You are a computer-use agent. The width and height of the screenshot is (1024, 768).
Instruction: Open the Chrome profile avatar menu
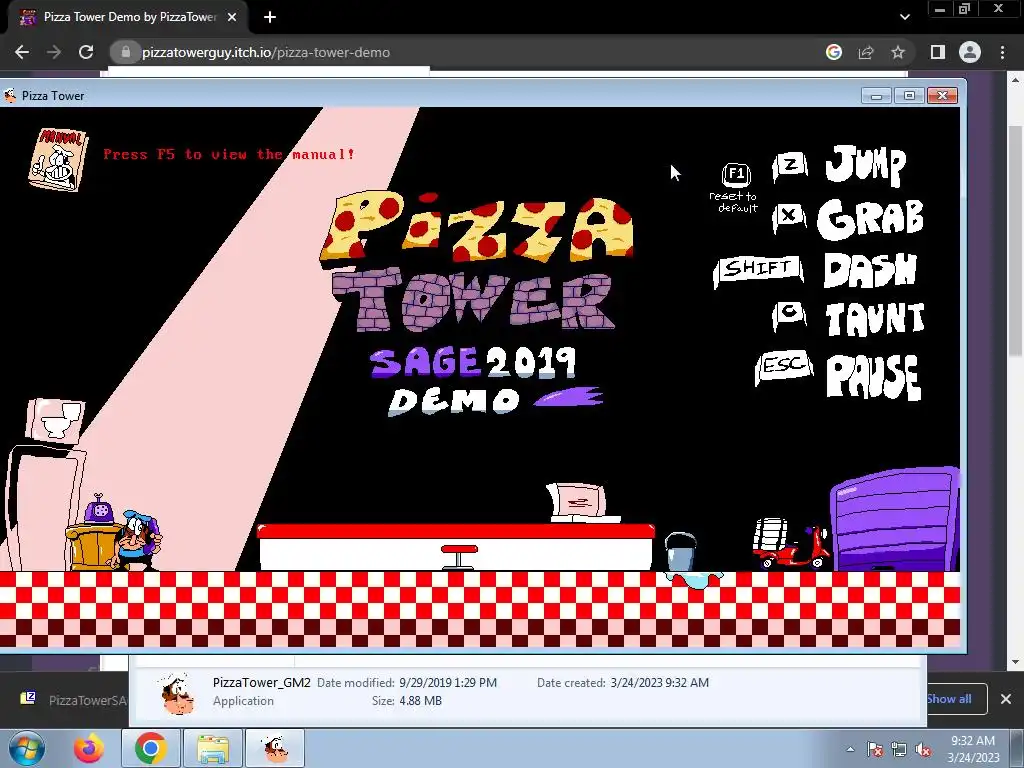coord(970,52)
